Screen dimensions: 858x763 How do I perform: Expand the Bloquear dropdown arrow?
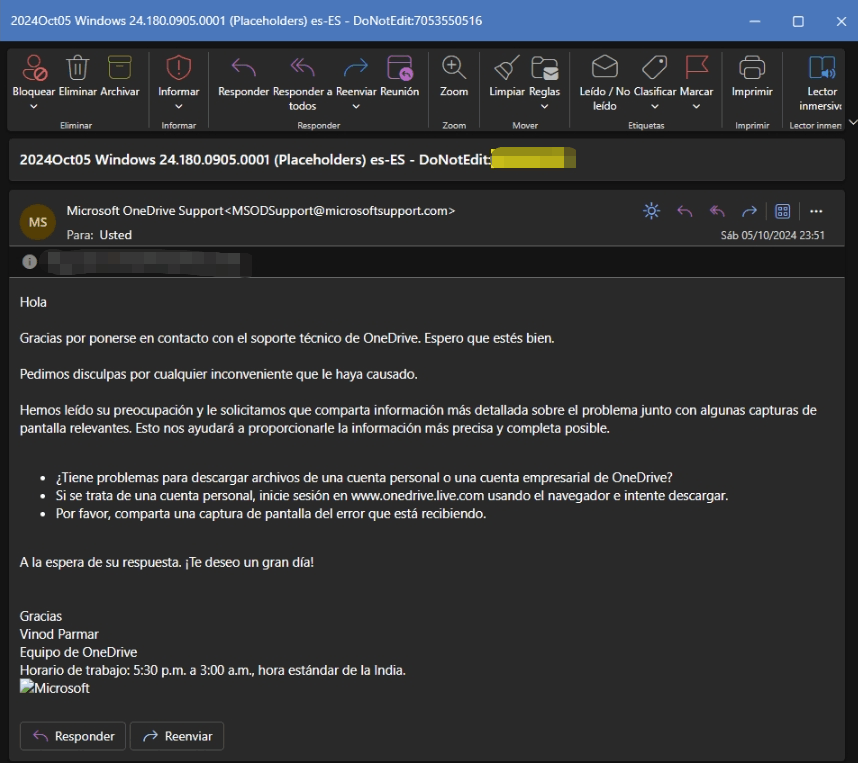pyautogui.click(x=34, y=106)
